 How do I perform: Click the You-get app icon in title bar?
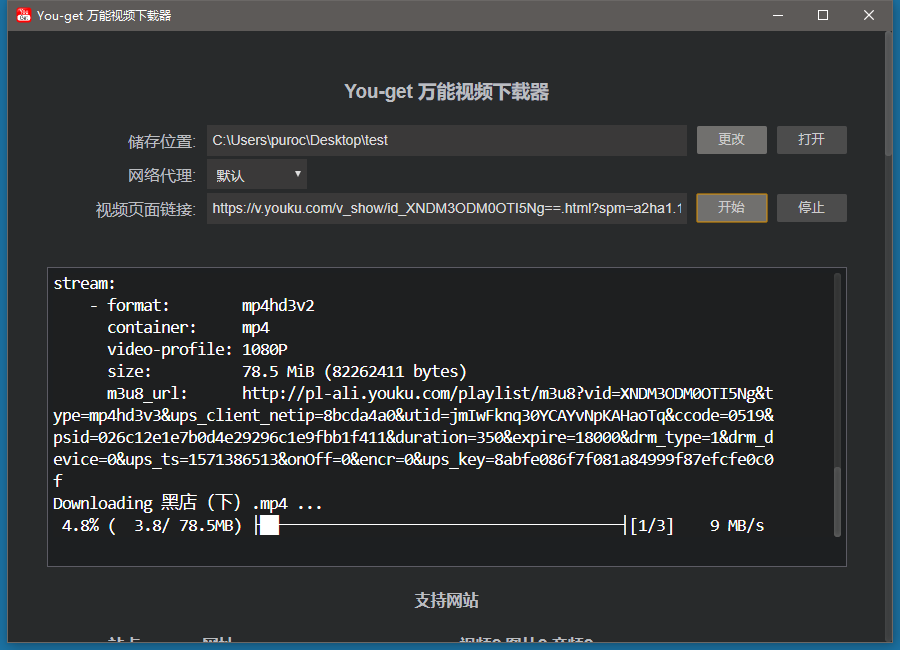click(24, 16)
